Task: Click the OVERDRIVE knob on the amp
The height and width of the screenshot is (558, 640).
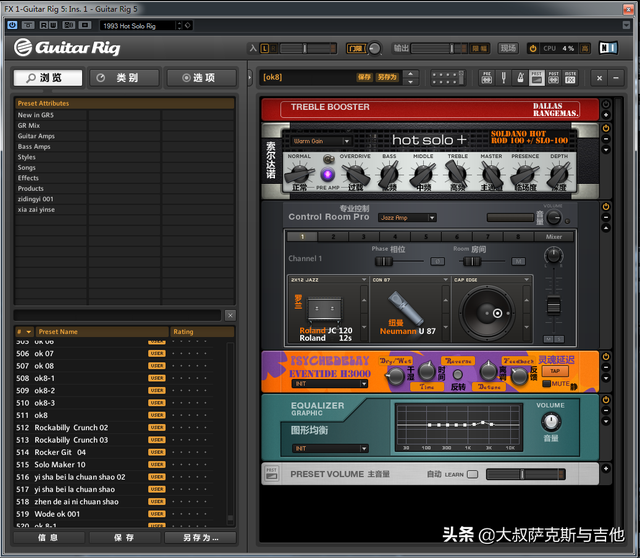Action: point(355,174)
